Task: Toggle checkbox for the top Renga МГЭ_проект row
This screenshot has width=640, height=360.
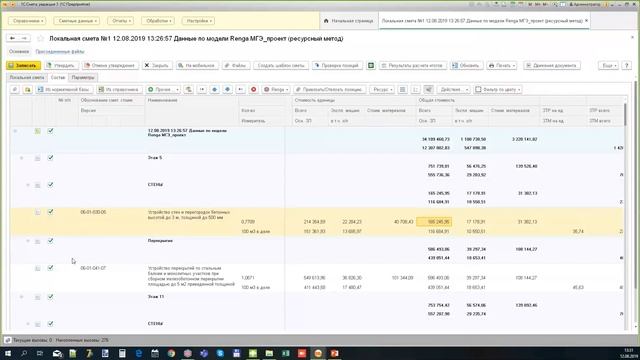Action: (51, 131)
